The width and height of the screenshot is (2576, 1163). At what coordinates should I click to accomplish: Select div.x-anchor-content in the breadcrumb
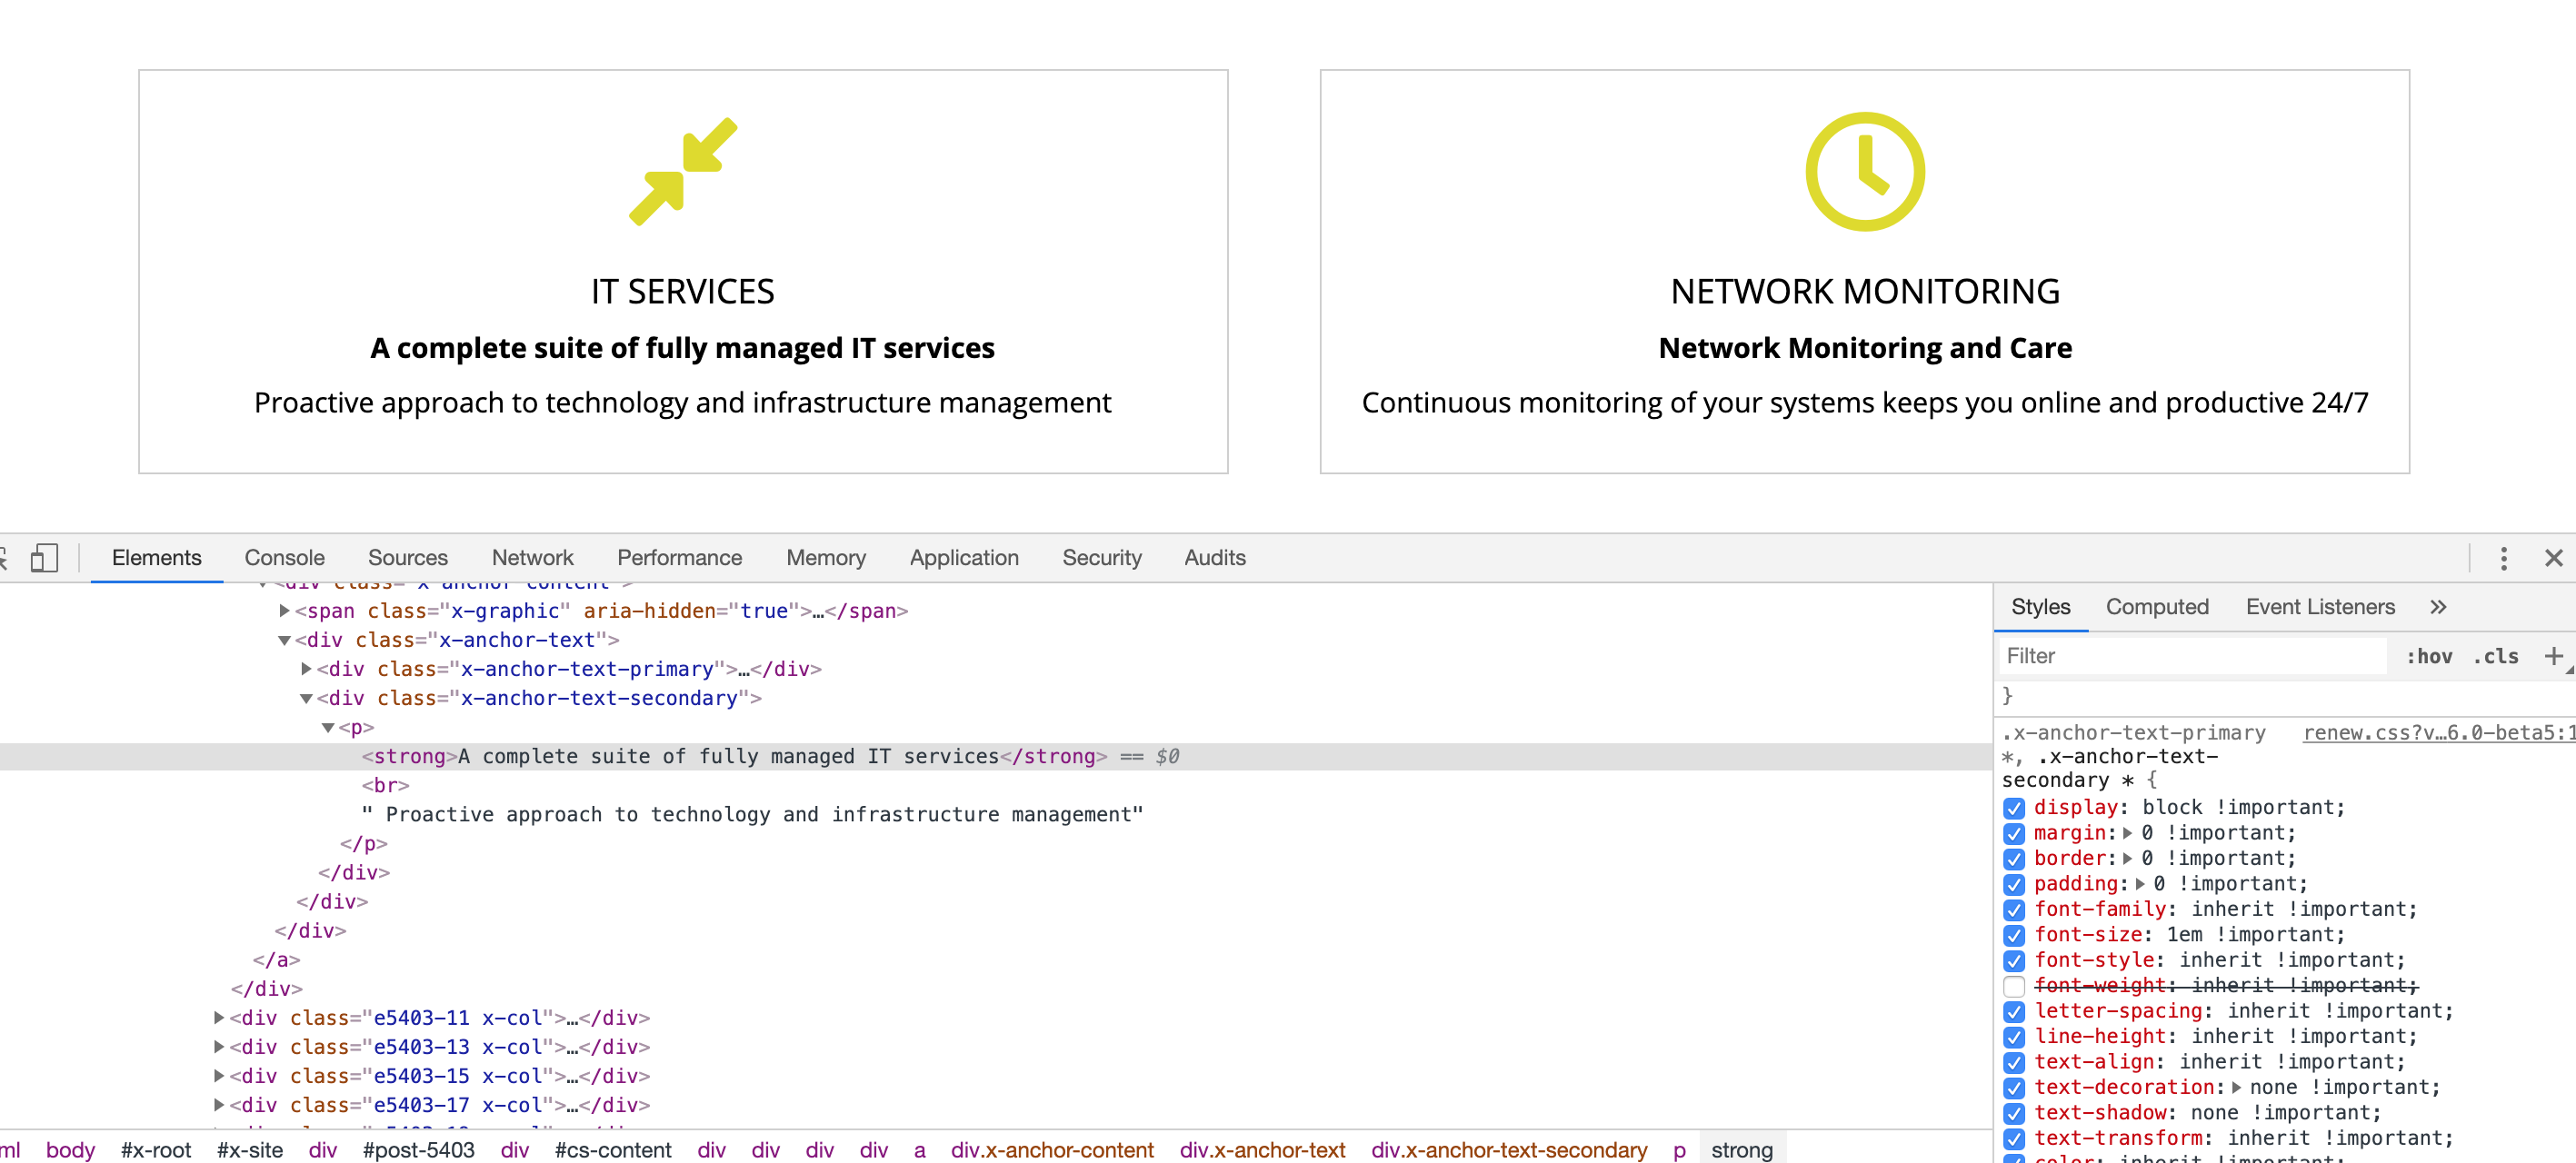(1052, 1150)
